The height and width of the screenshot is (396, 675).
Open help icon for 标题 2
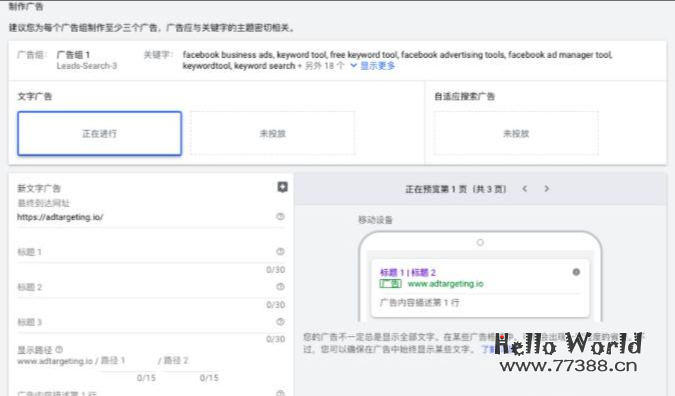[x=280, y=287]
